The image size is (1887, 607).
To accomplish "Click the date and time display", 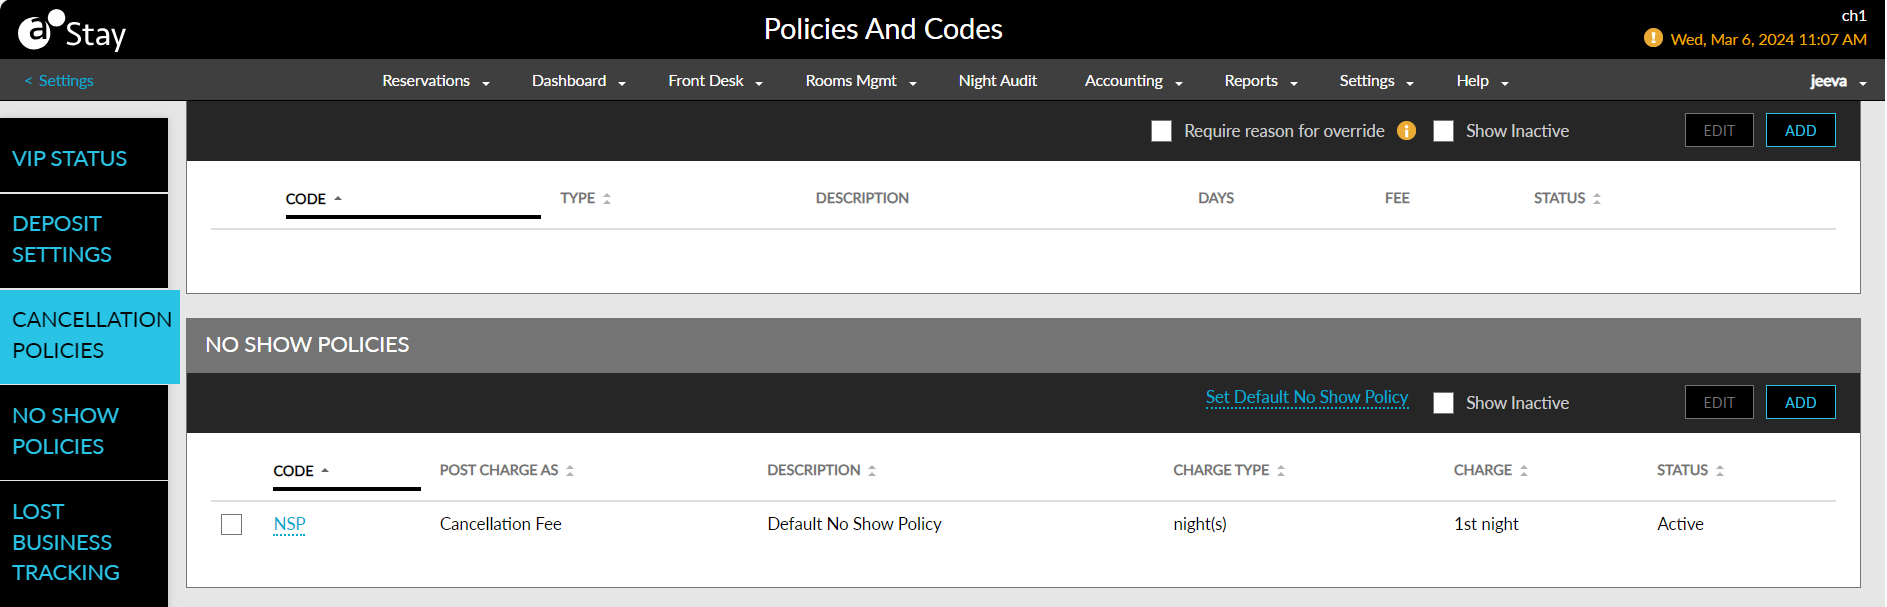I will tap(1768, 39).
